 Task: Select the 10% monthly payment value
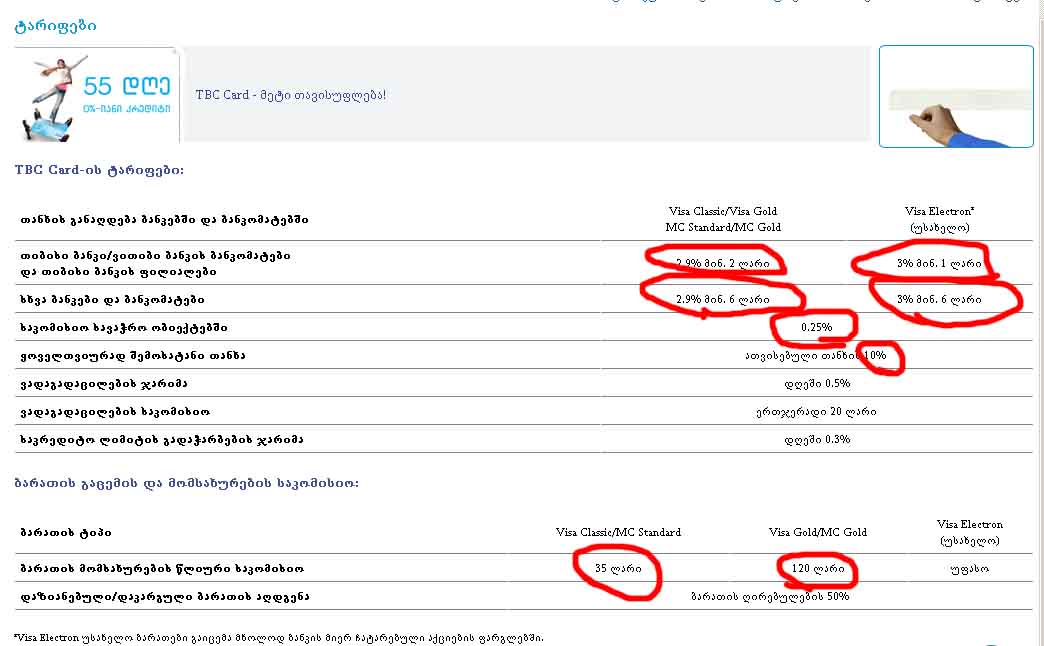coord(875,355)
